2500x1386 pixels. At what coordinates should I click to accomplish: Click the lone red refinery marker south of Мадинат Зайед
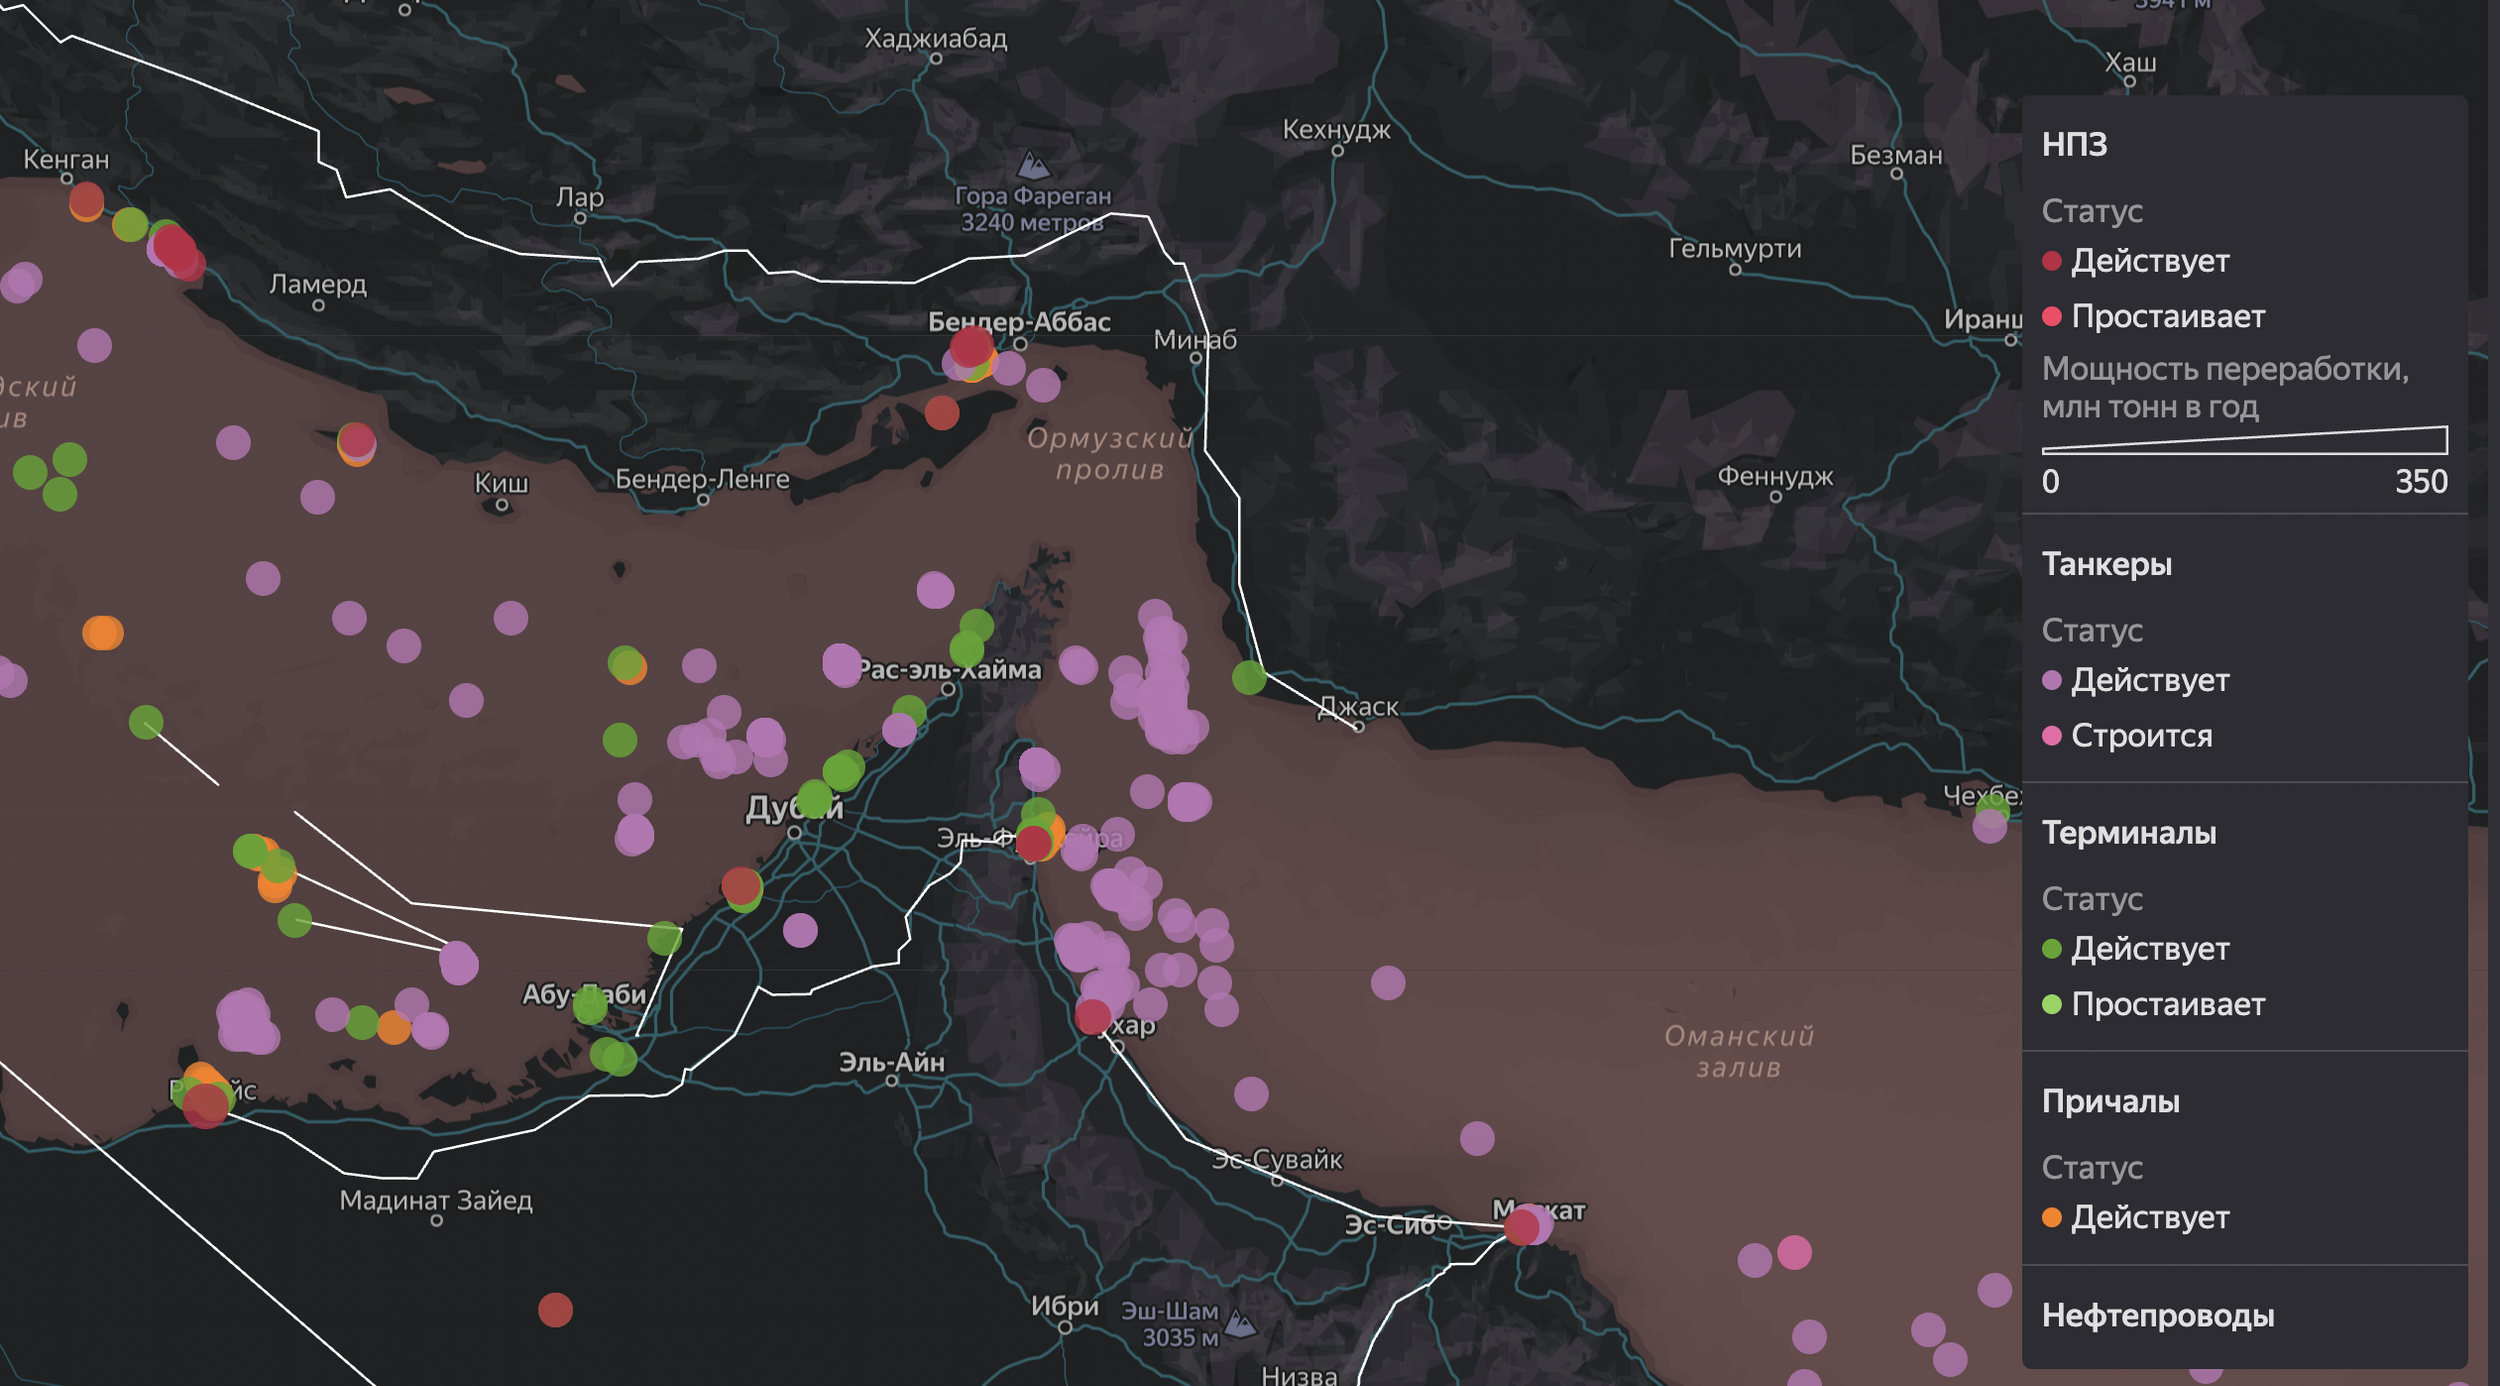[555, 1310]
